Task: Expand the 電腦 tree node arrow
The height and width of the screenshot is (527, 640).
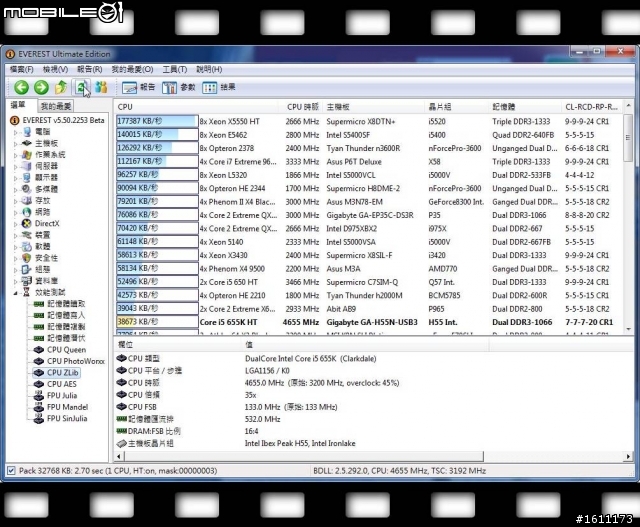Action: [x=16, y=132]
